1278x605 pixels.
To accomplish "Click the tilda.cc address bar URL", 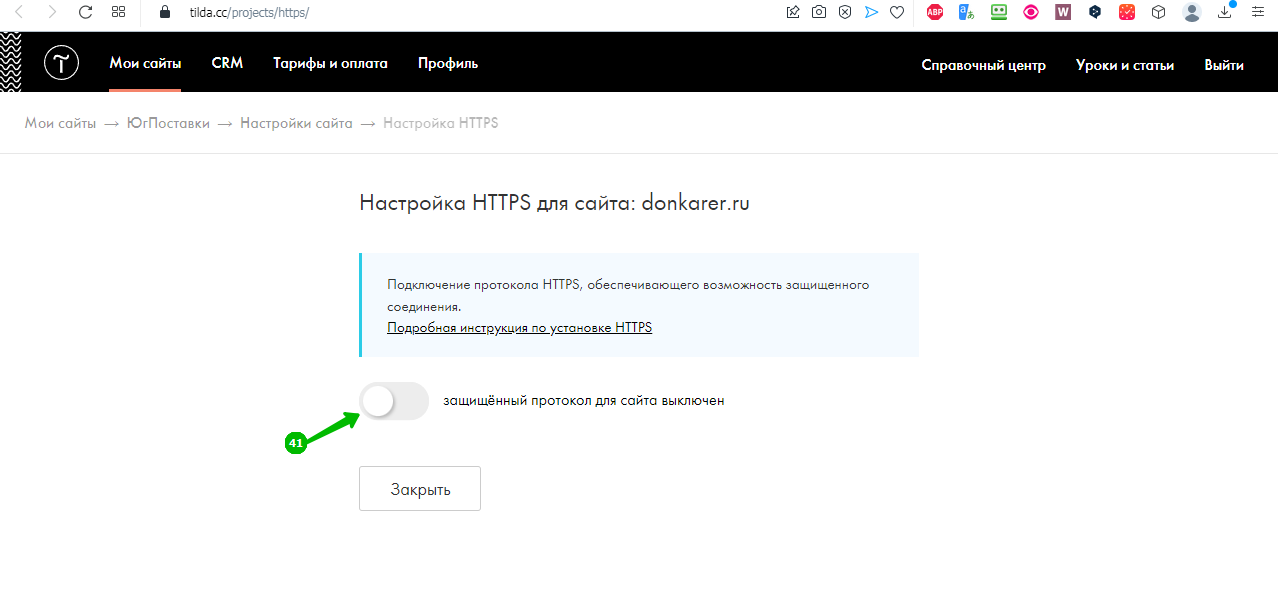I will coord(249,13).
